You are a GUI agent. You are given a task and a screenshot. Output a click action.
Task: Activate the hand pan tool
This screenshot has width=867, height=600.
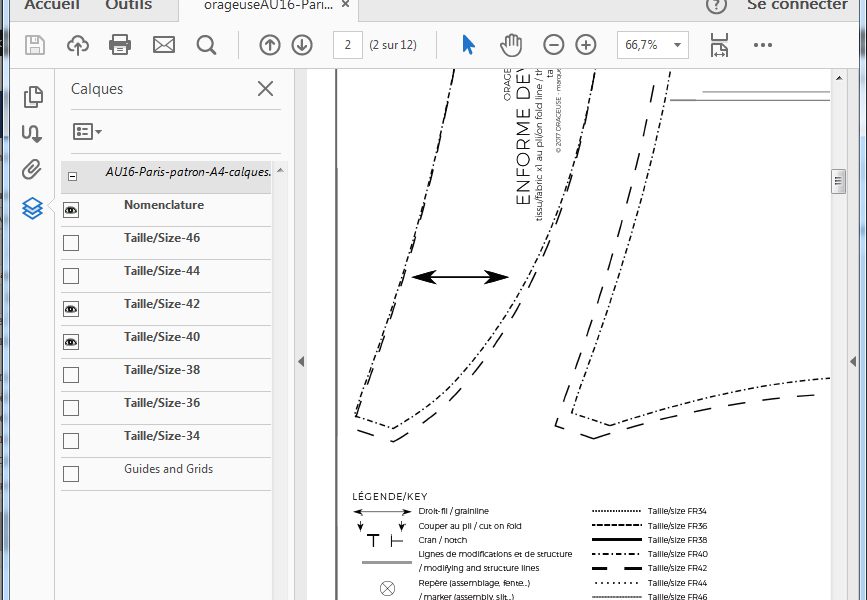tap(511, 45)
